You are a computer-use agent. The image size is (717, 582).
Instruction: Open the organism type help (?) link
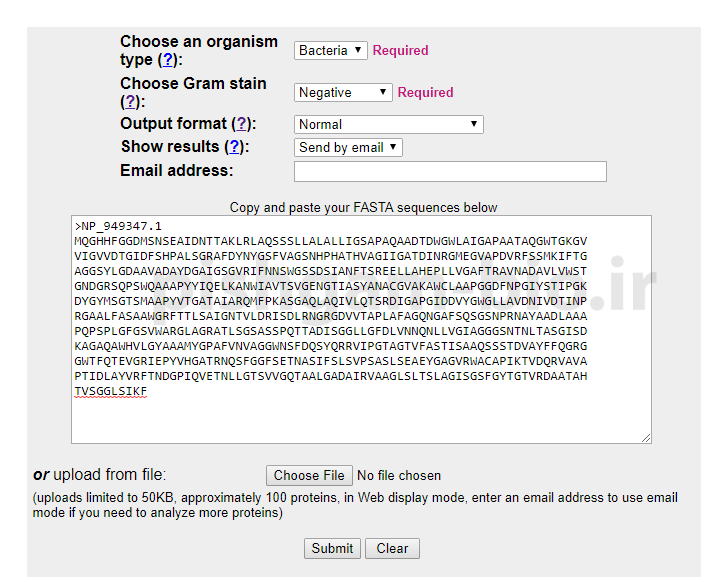169,60
